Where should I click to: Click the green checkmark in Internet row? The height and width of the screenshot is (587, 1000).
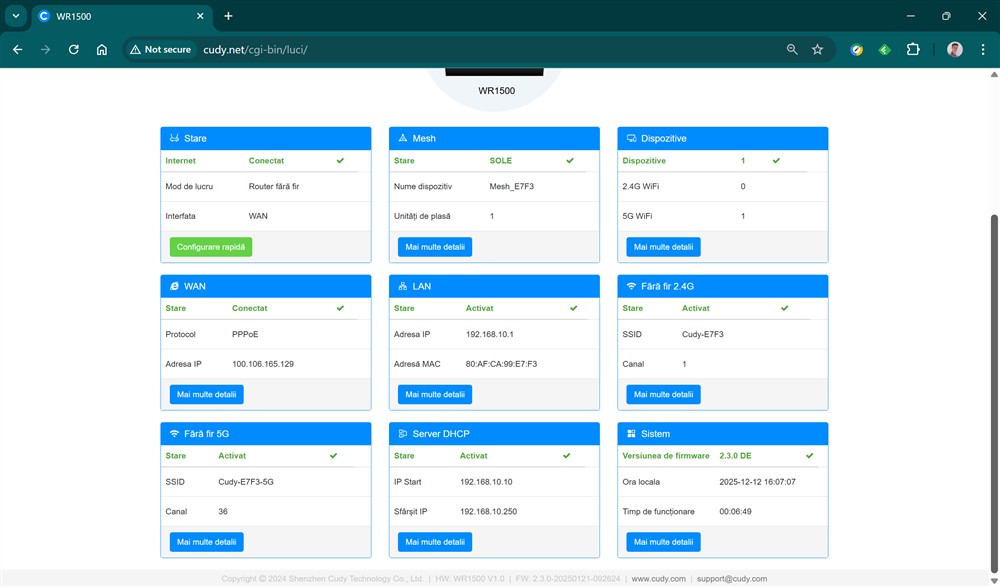pos(340,160)
